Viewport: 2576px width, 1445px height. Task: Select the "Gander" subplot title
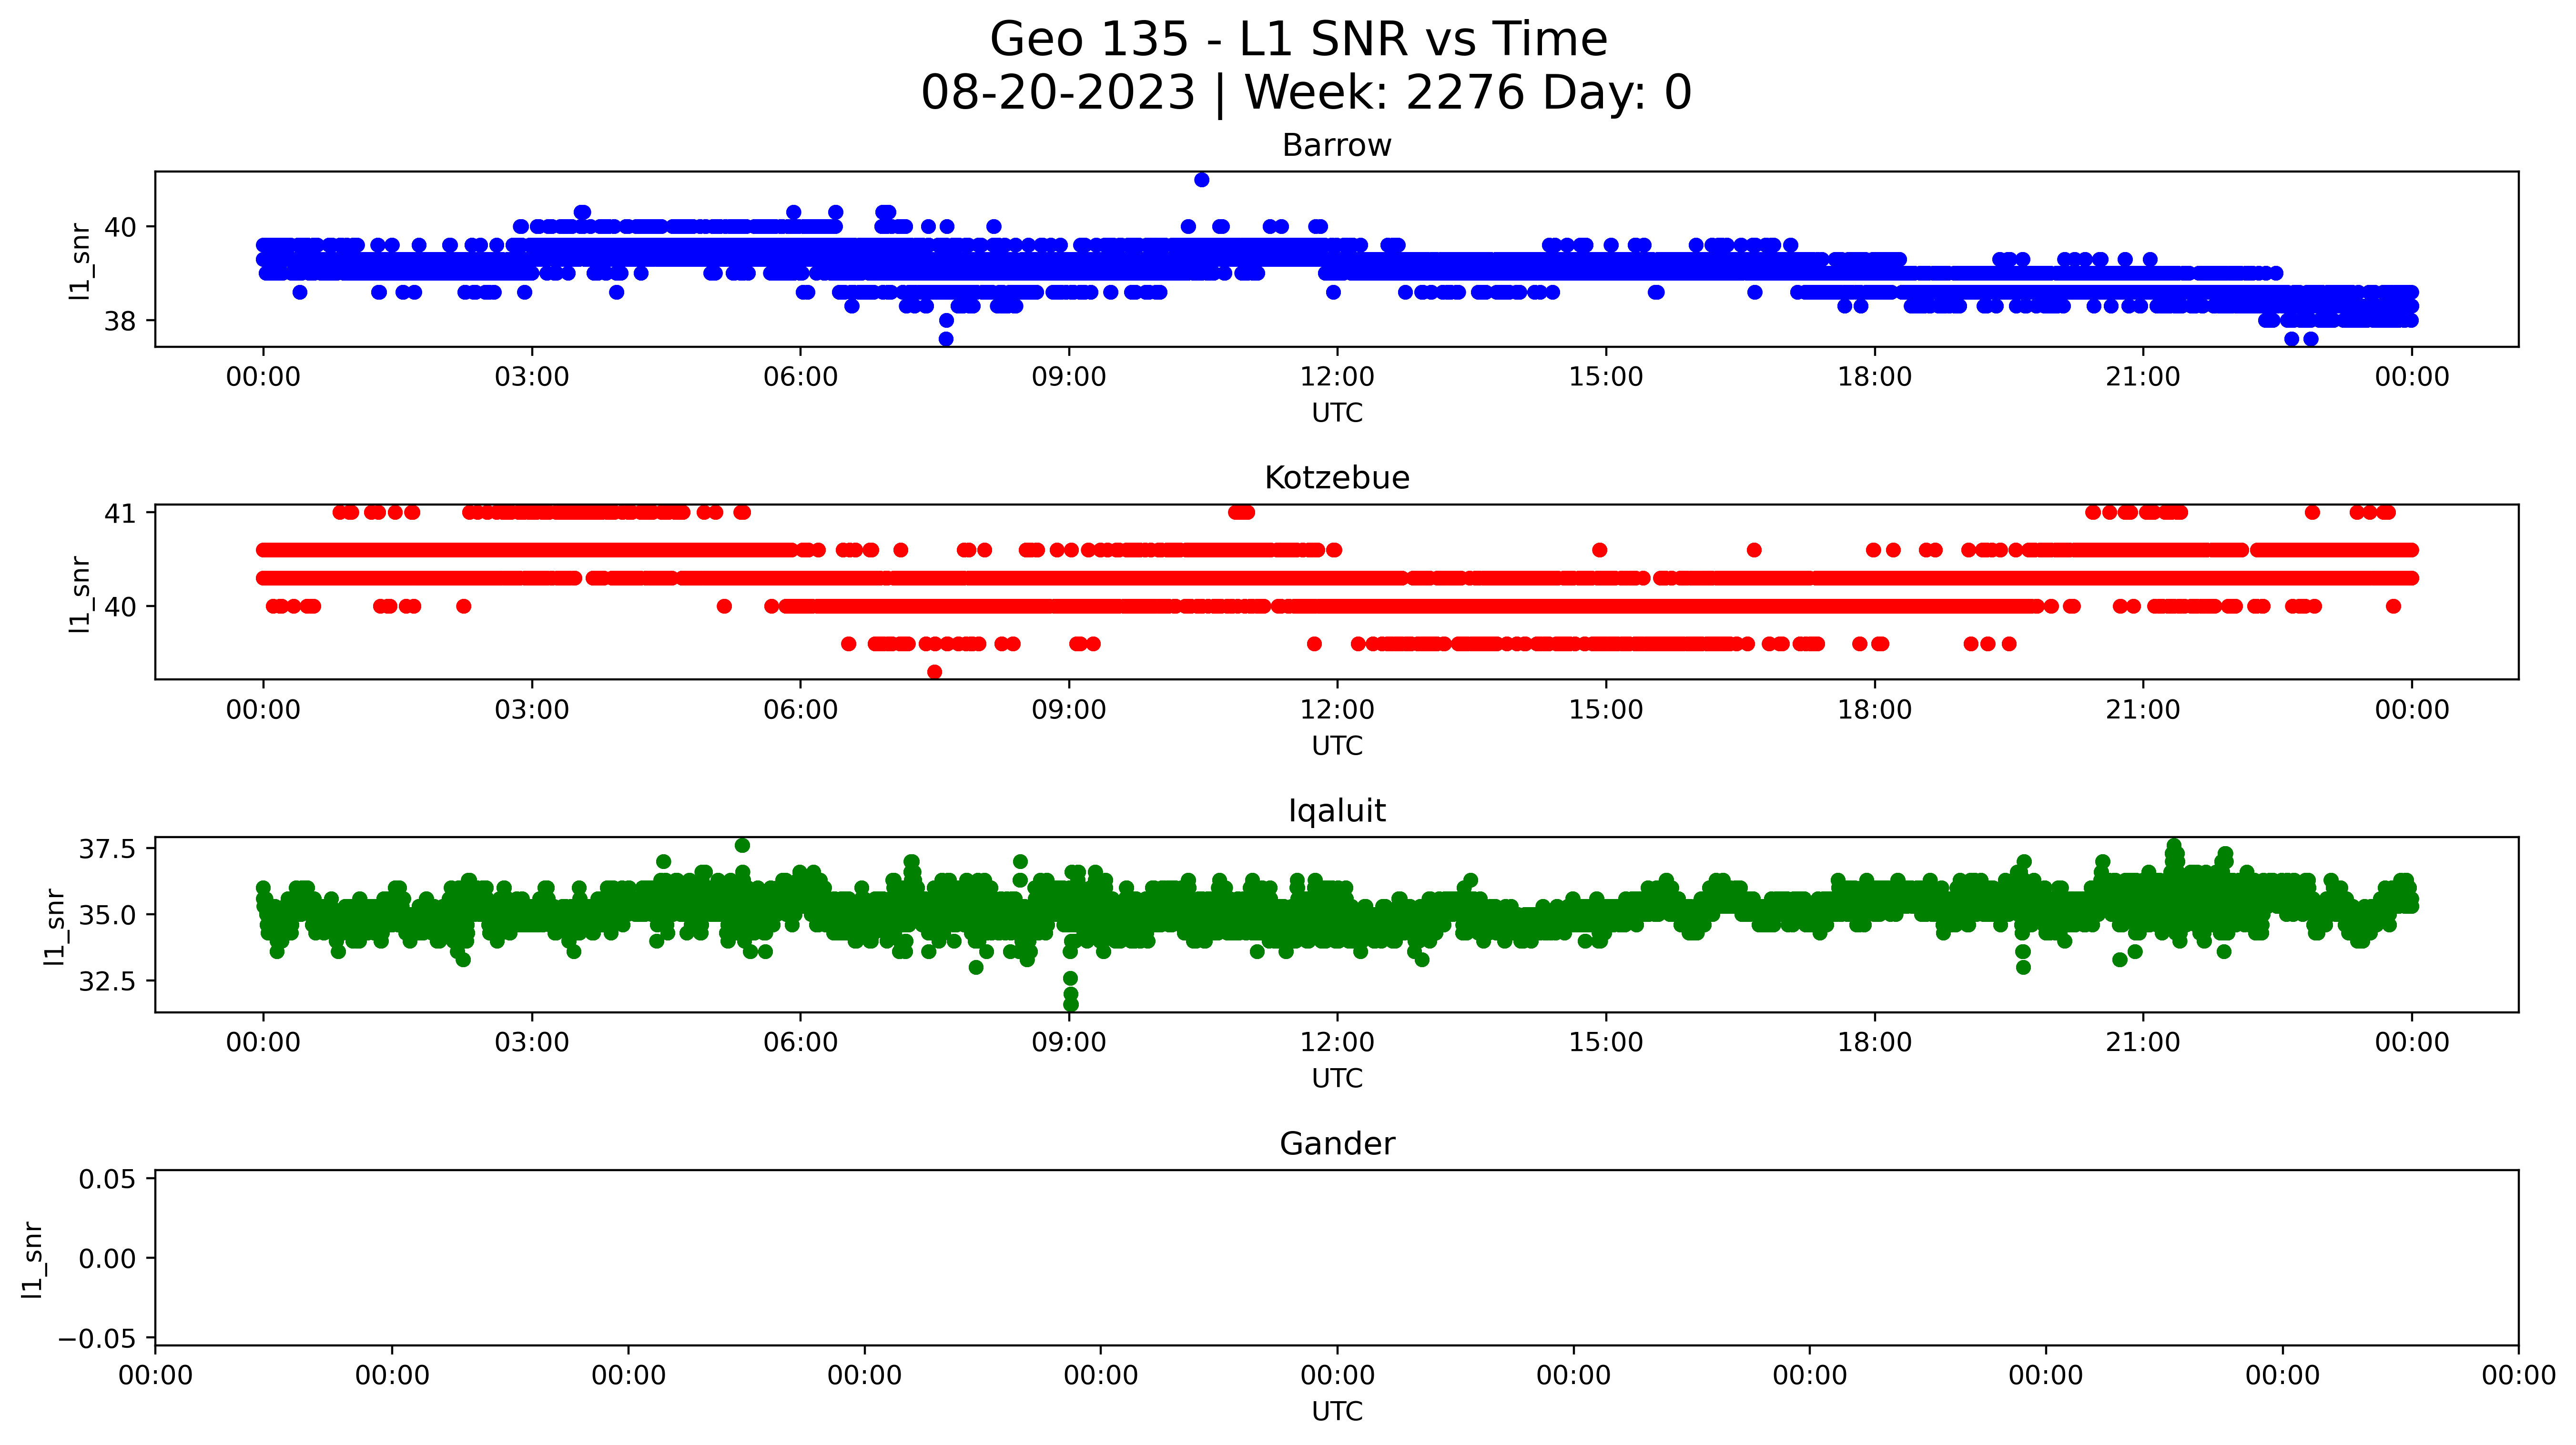(1336, 1144)
